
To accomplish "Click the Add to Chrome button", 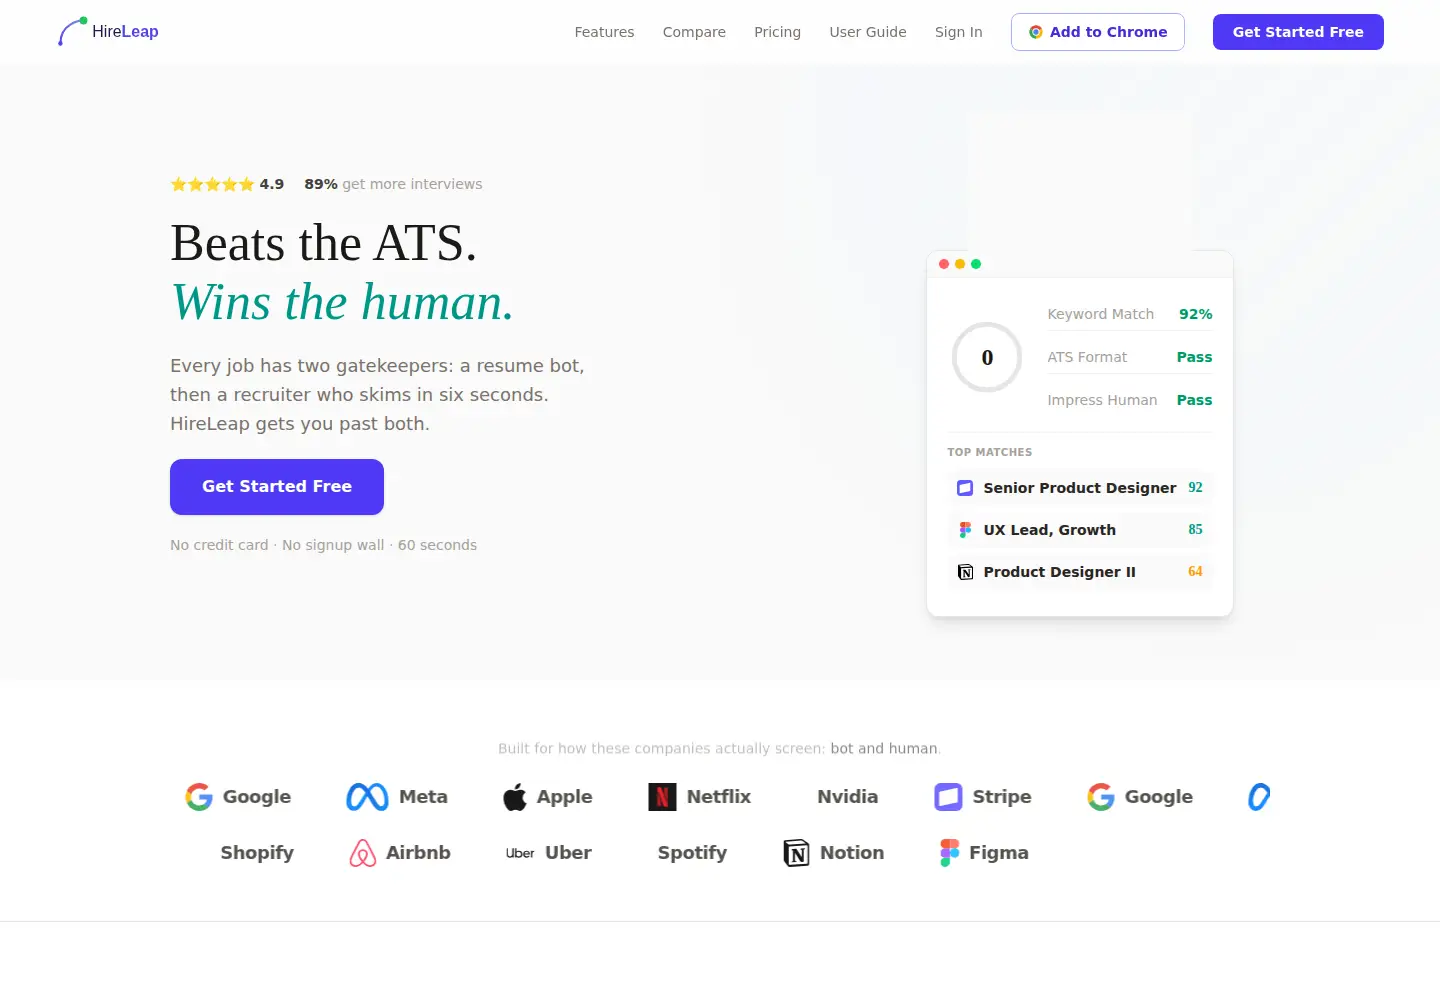I will pyautogui.click(x=1098, y=32).
